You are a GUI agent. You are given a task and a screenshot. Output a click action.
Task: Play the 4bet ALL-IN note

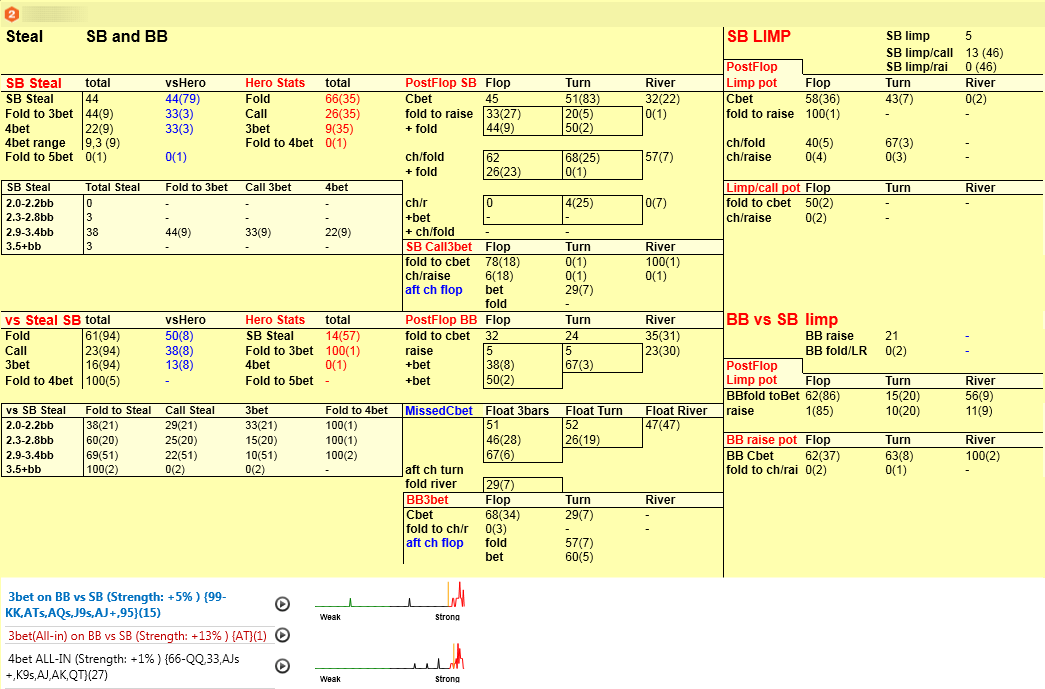click(x=283, y=666)
